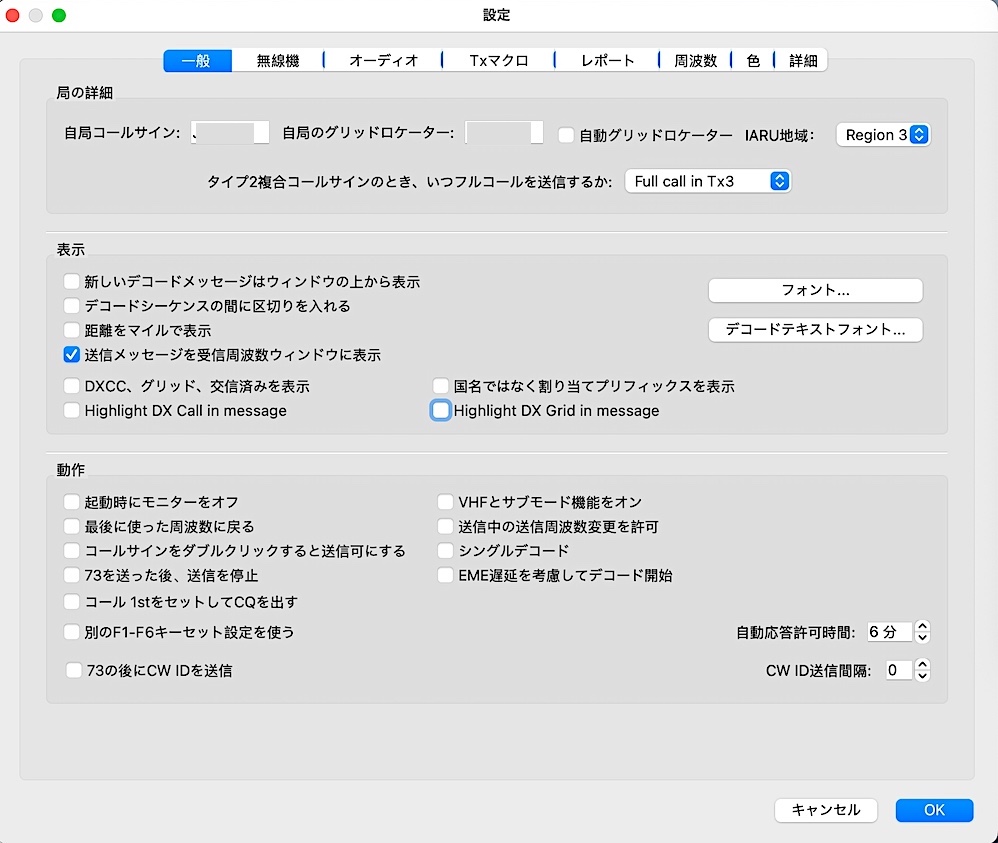The image size is (998, 843).
Task: Open the IARU地域 Region 3 dropdown
Action: click(x=883, y=134)
